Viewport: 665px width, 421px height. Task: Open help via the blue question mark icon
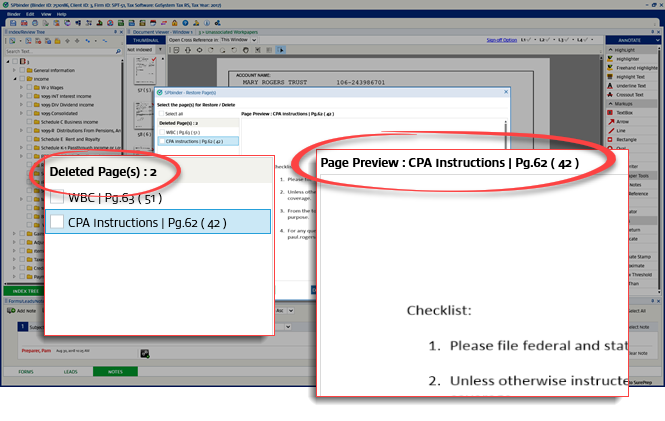point(185,23)
